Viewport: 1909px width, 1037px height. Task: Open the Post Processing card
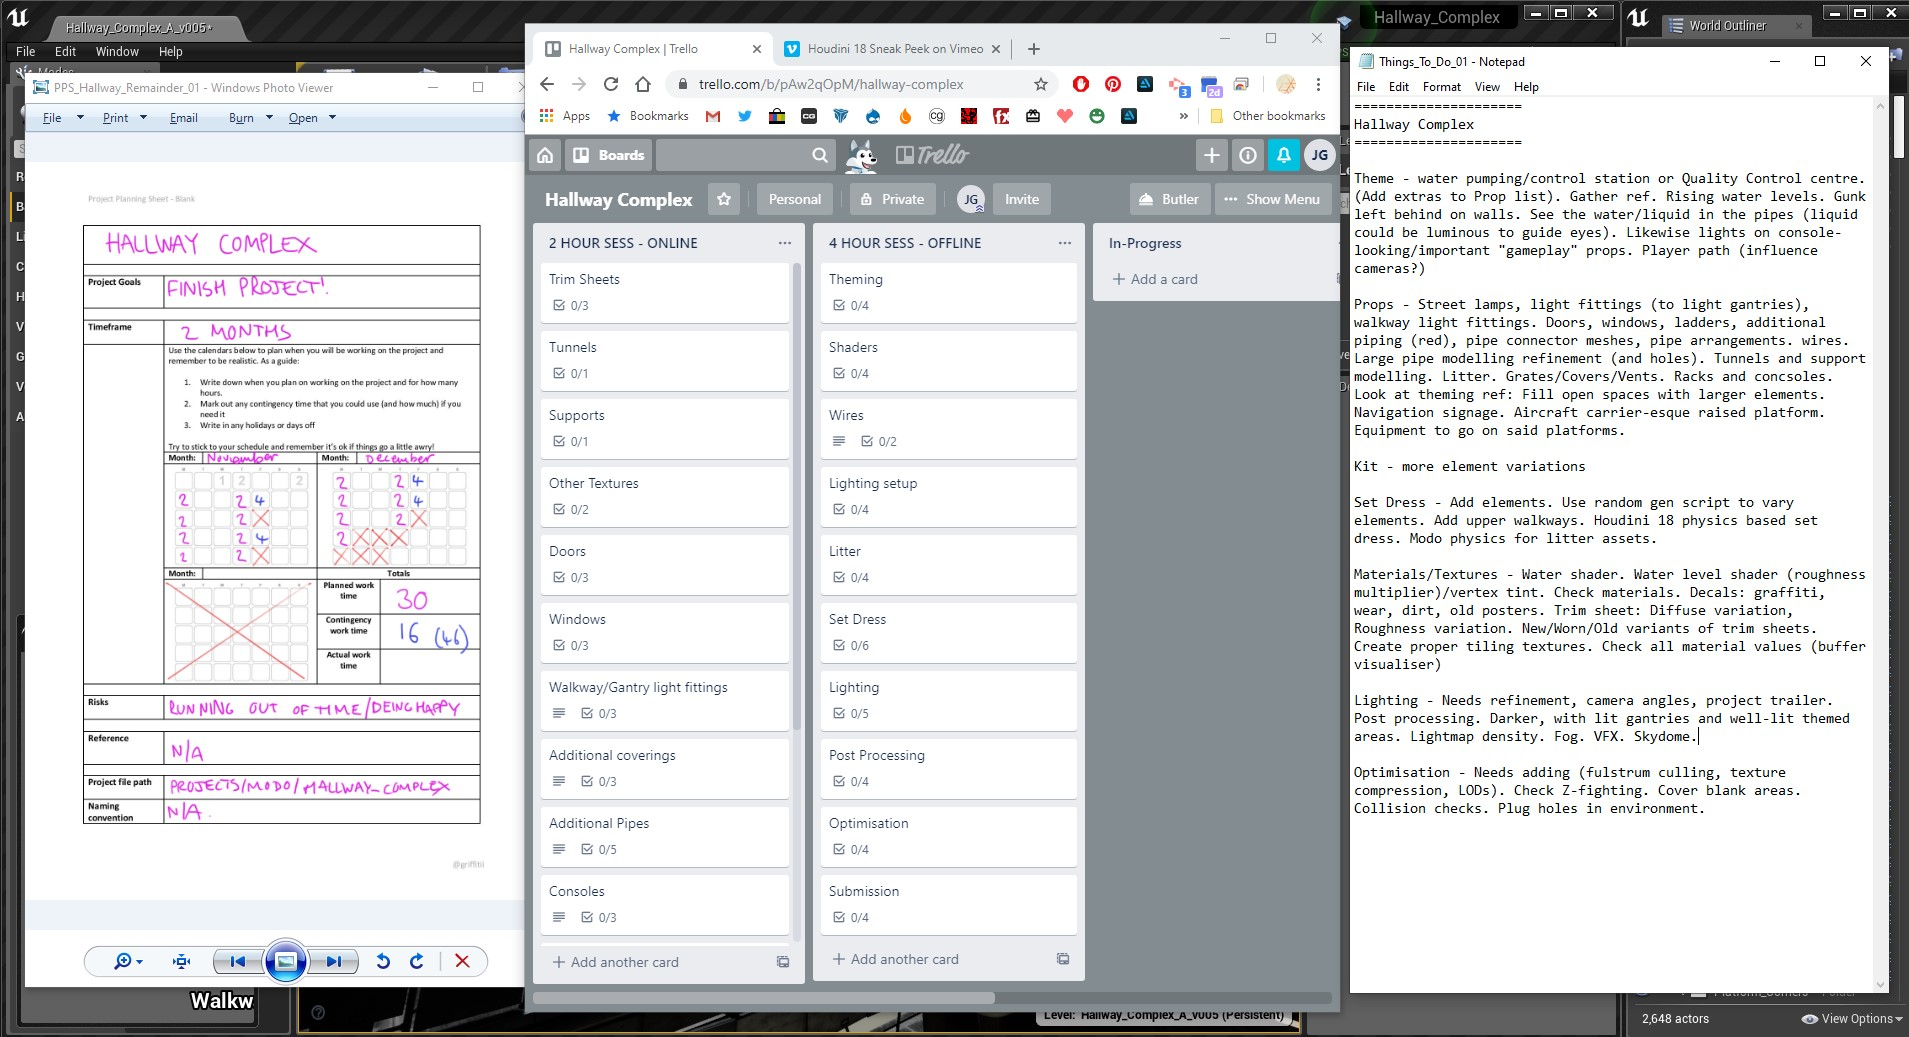(x=948, y=768)
